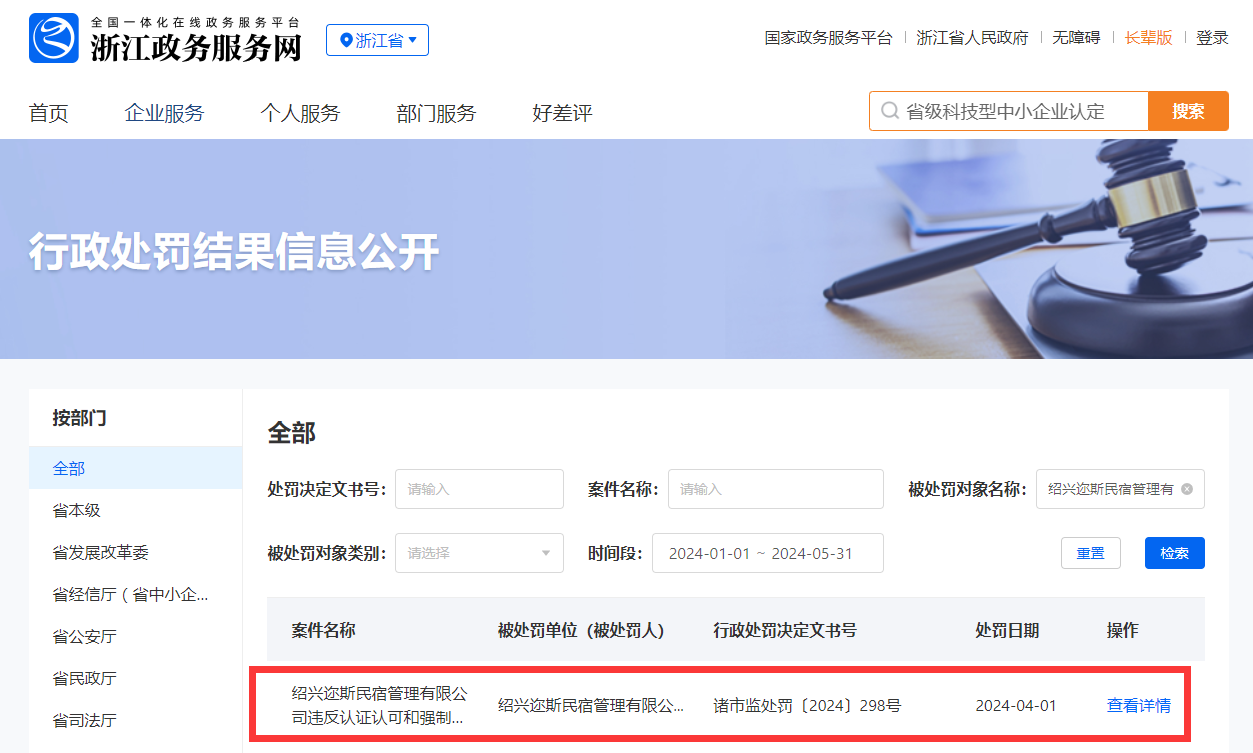Open the 浙江省 region dropdown
This screenshot has height=753, width=1253.
pyautogui.click(x=377, y=40)
